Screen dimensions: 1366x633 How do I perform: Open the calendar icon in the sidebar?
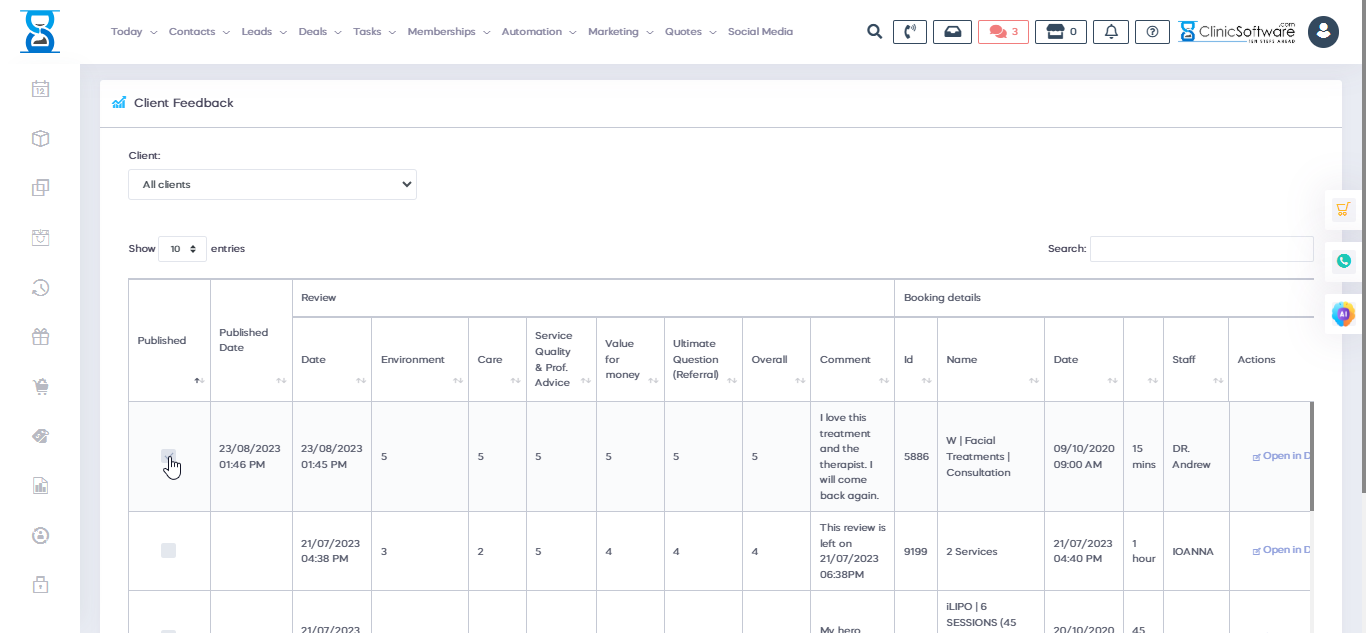pyautogui.click(x=40, y=89)
